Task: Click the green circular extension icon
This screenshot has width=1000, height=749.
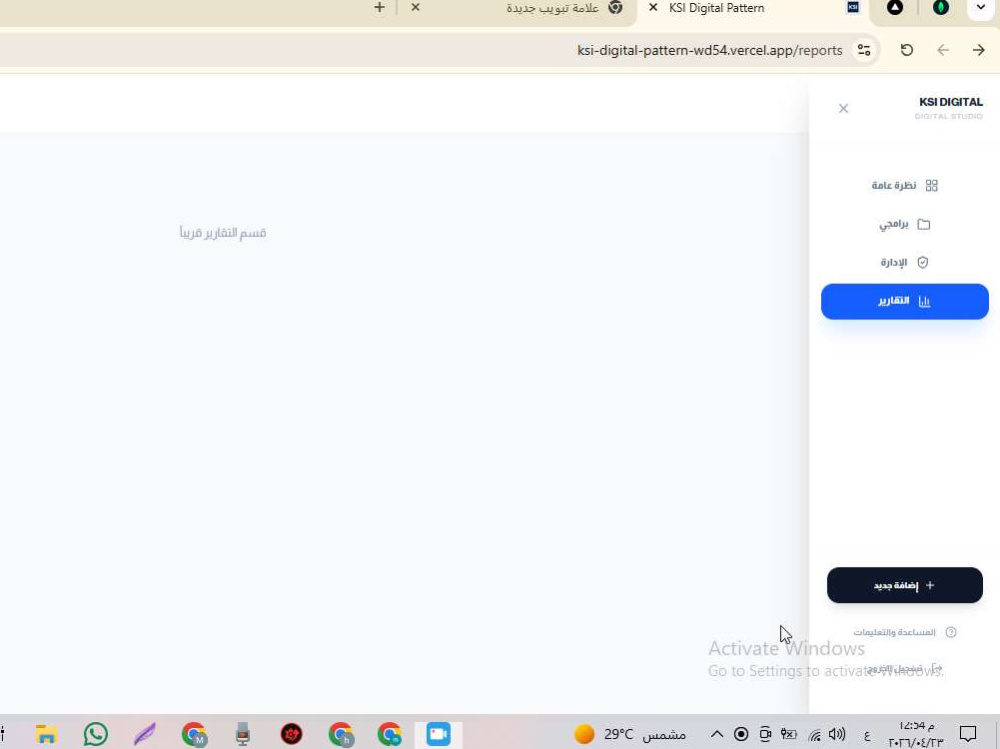Action: (941, 8)
